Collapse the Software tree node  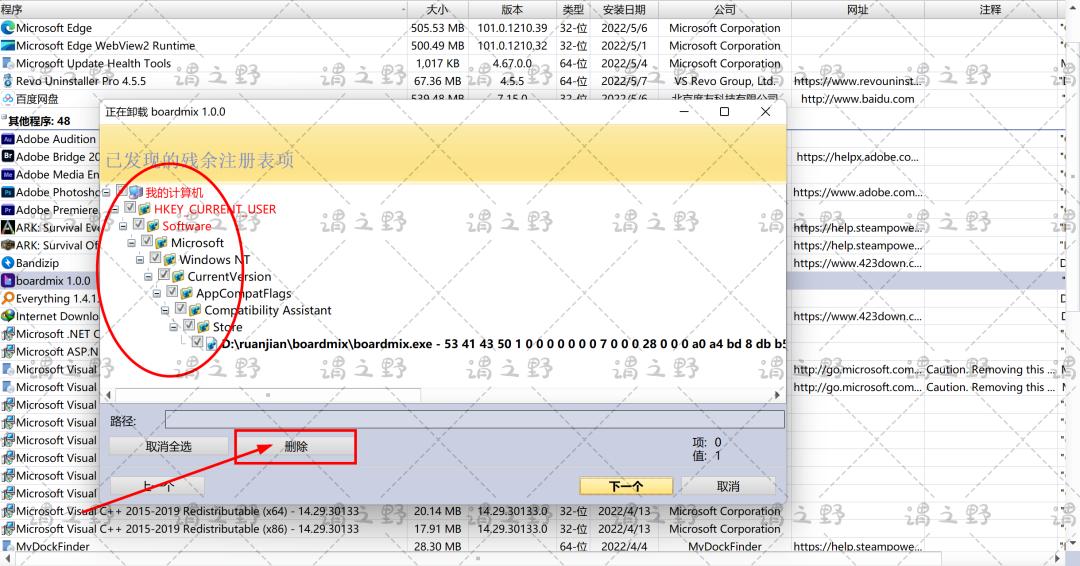tap(123, 226)
